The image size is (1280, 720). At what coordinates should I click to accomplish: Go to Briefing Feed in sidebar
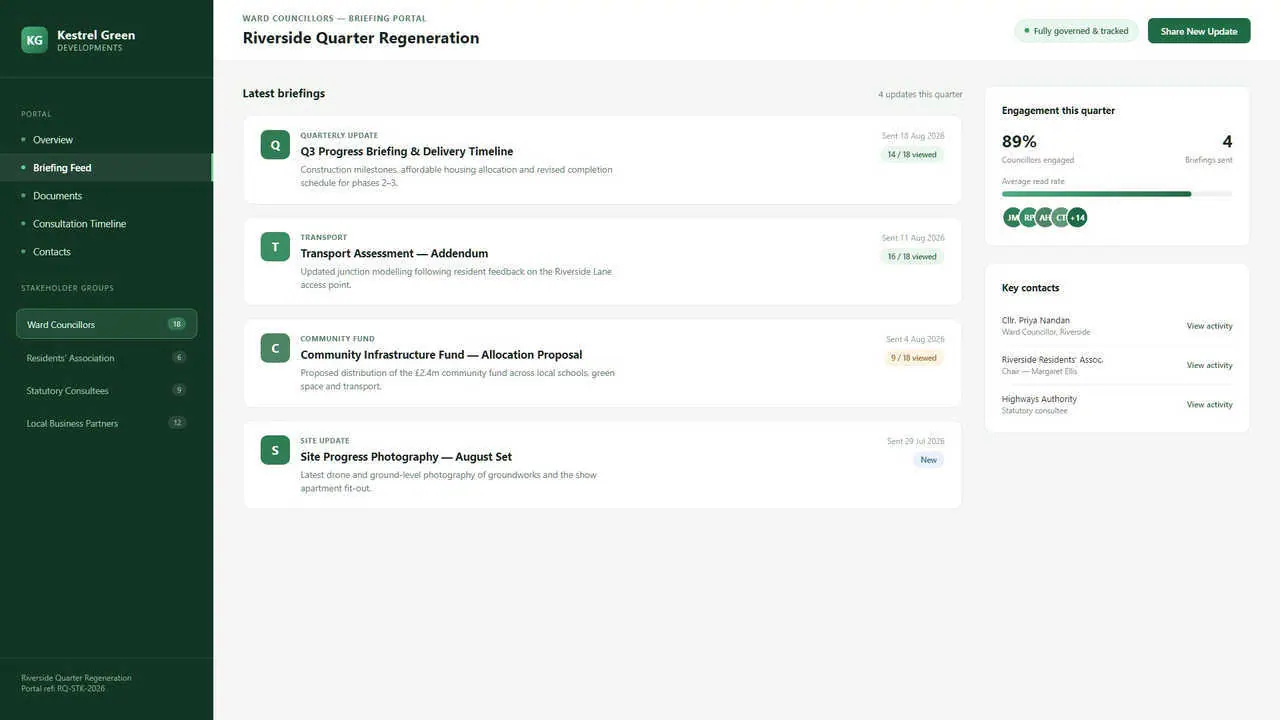click(x=106, y=168)
